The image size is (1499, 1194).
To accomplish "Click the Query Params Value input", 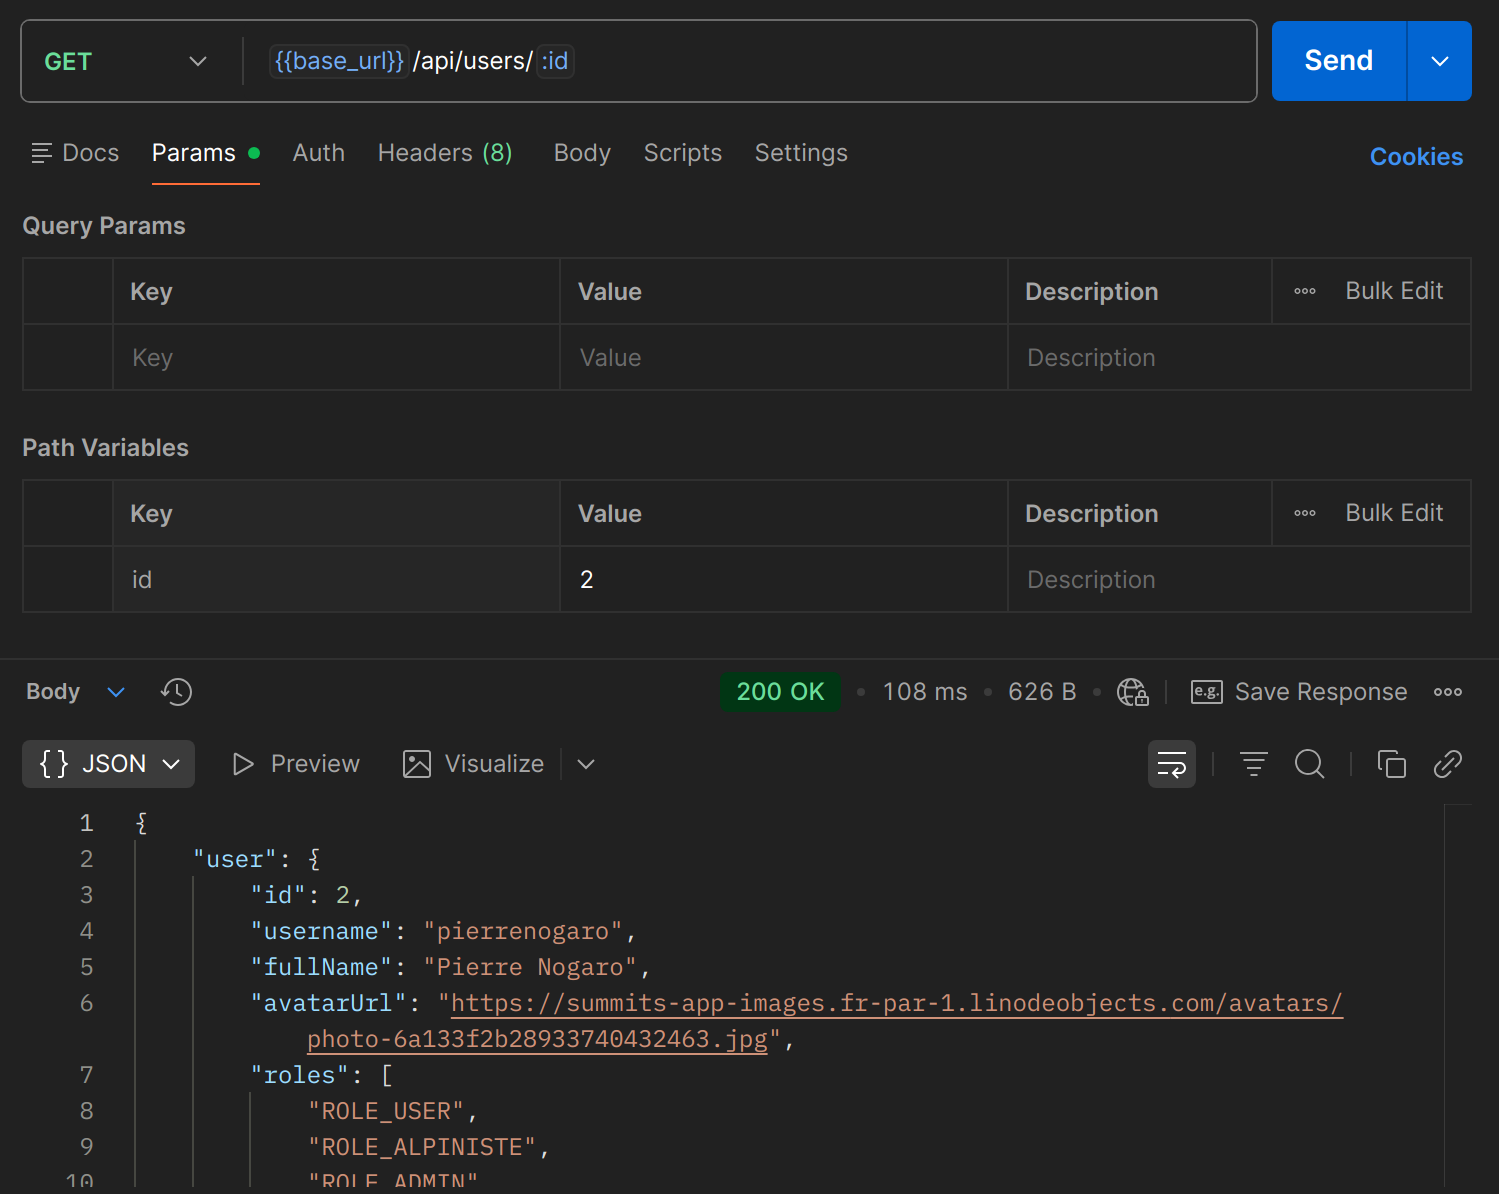I will click(x=783, y=357).
